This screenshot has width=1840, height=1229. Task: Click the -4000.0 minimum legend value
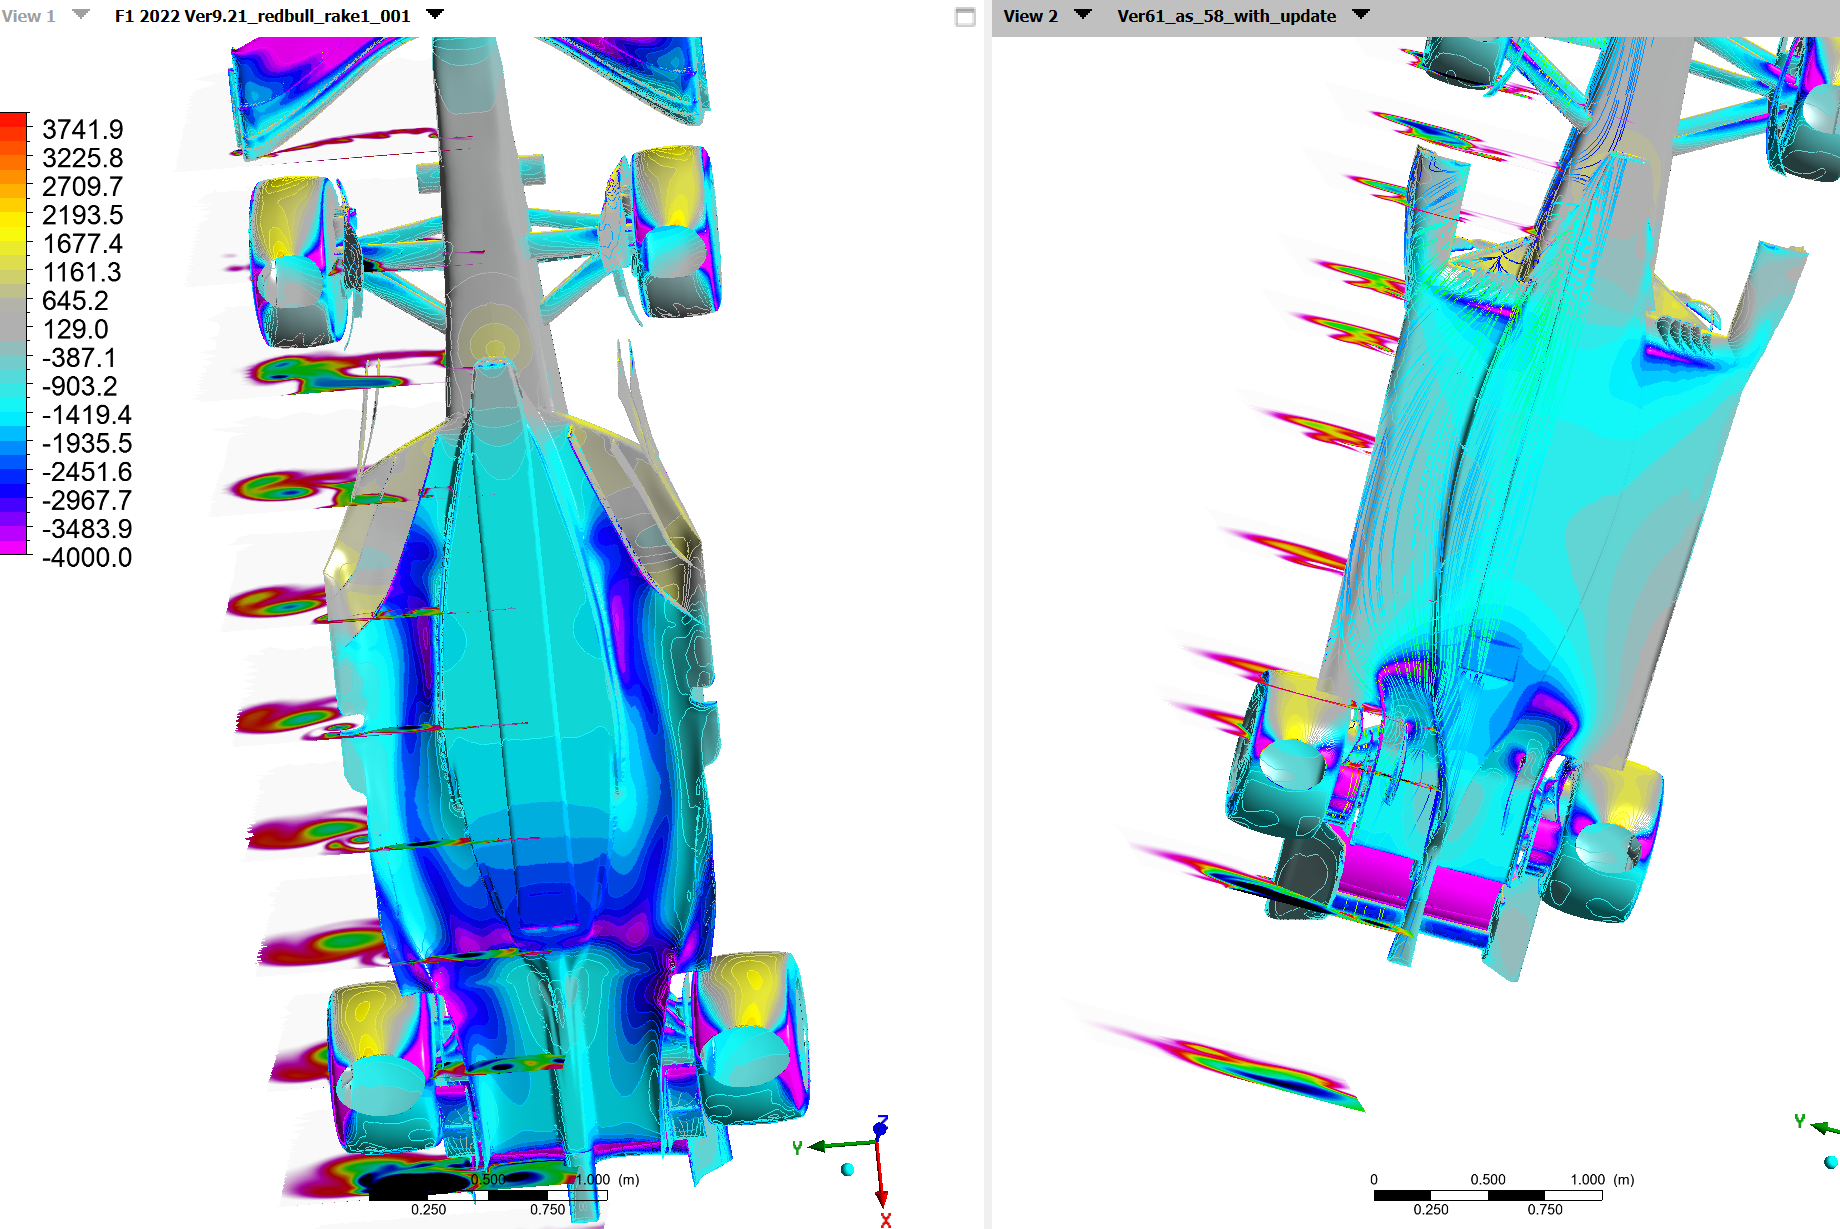86,557
